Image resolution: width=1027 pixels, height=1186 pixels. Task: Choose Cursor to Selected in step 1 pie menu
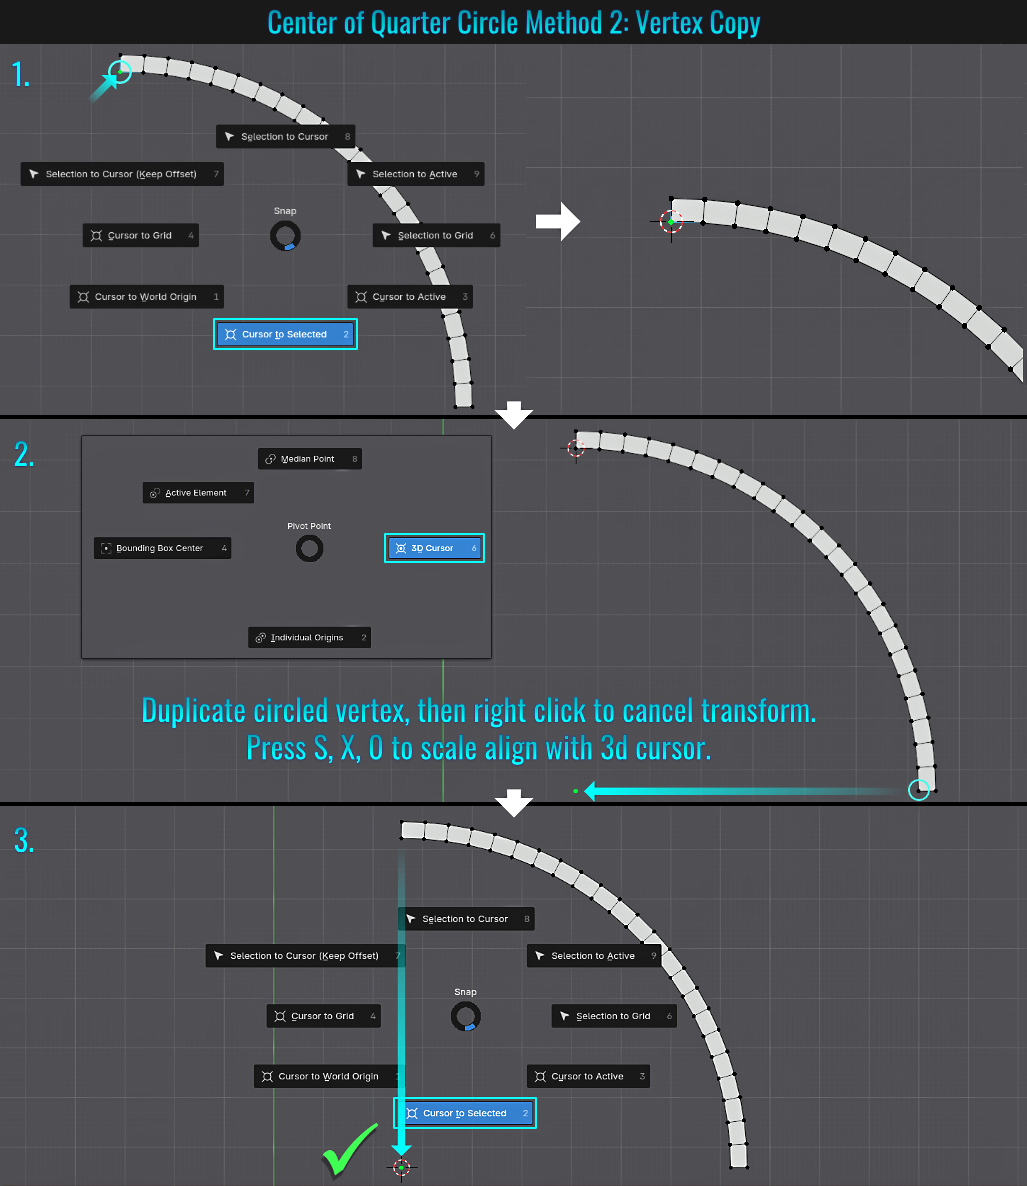(285, 335)
